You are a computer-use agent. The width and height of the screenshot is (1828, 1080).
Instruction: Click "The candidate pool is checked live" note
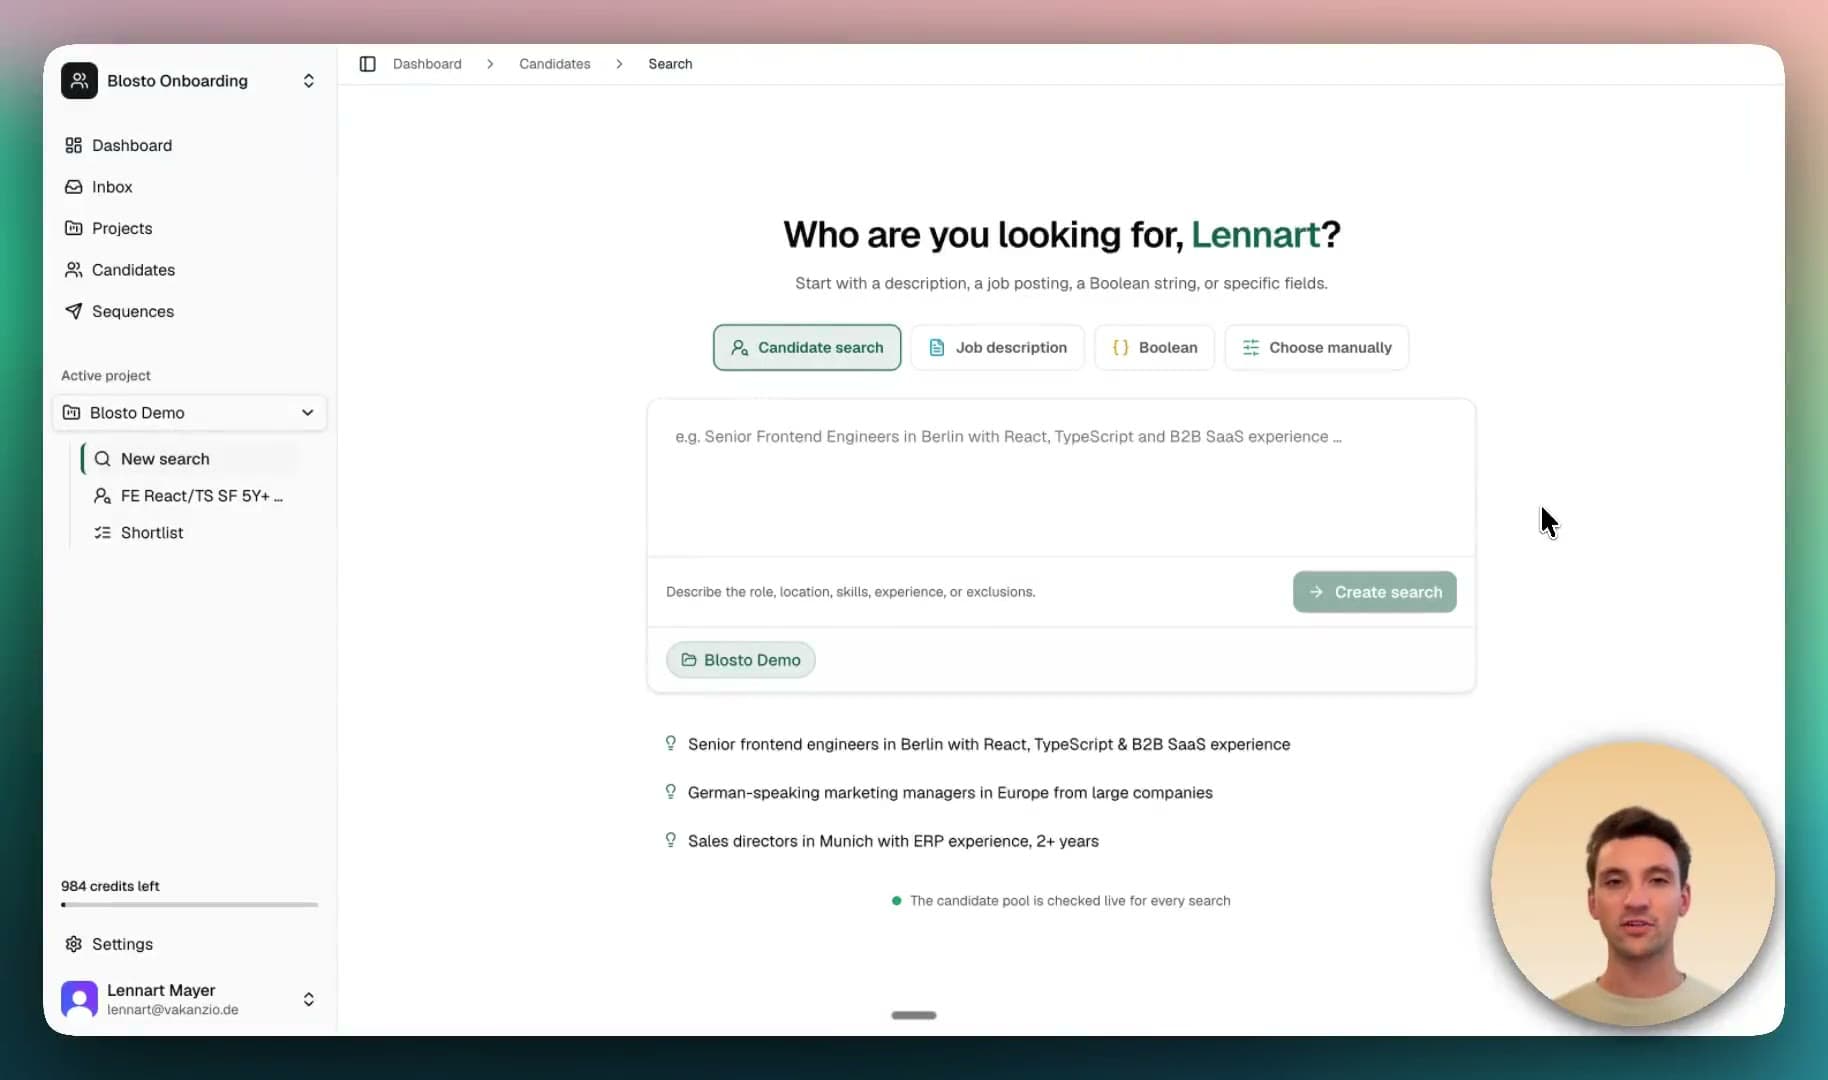[x=1070, y=901]
